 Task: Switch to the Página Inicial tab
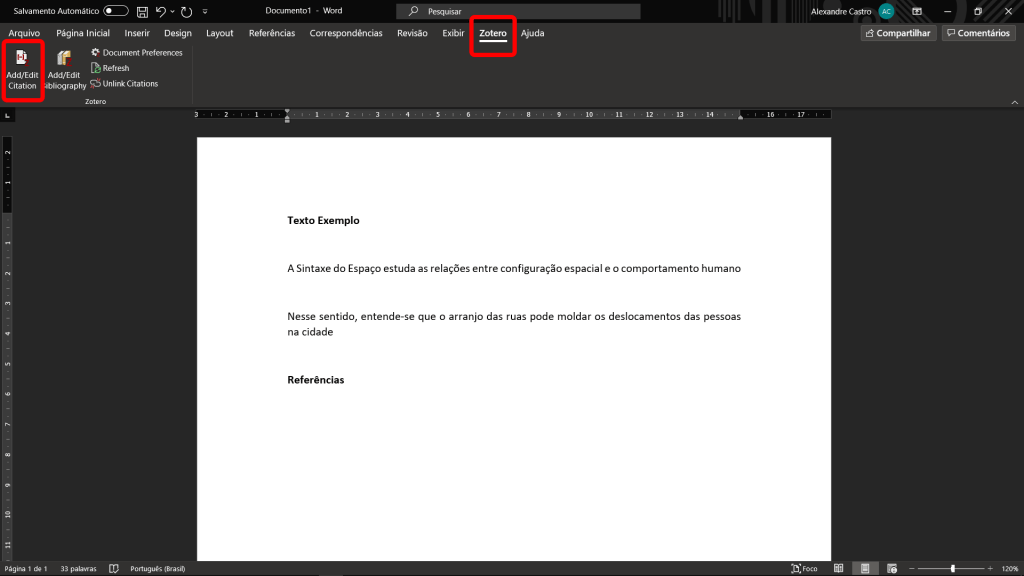pos(83,33)
